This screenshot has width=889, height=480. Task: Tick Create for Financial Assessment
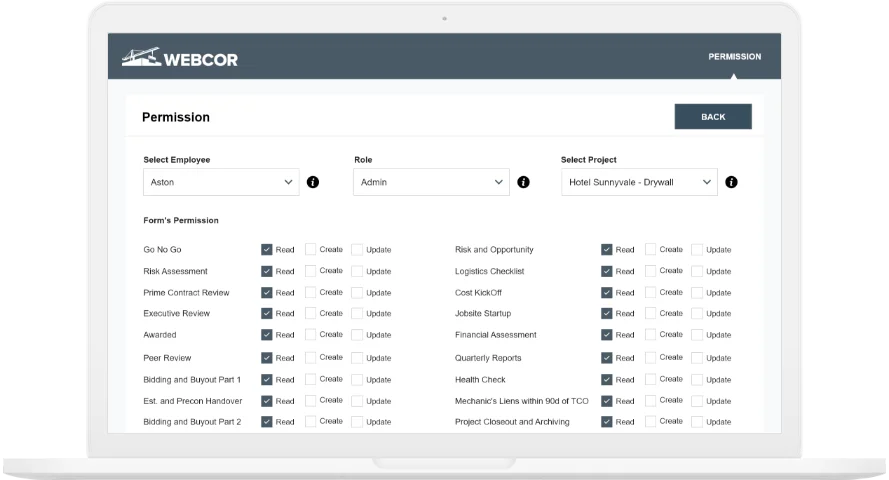tap(651, 335)
